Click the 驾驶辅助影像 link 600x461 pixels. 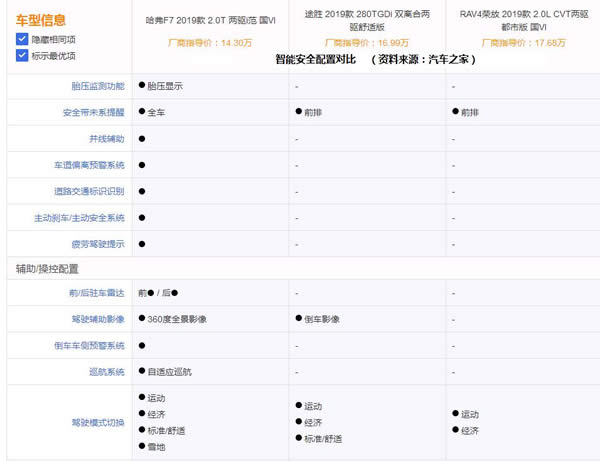click(x=98, y=319)
